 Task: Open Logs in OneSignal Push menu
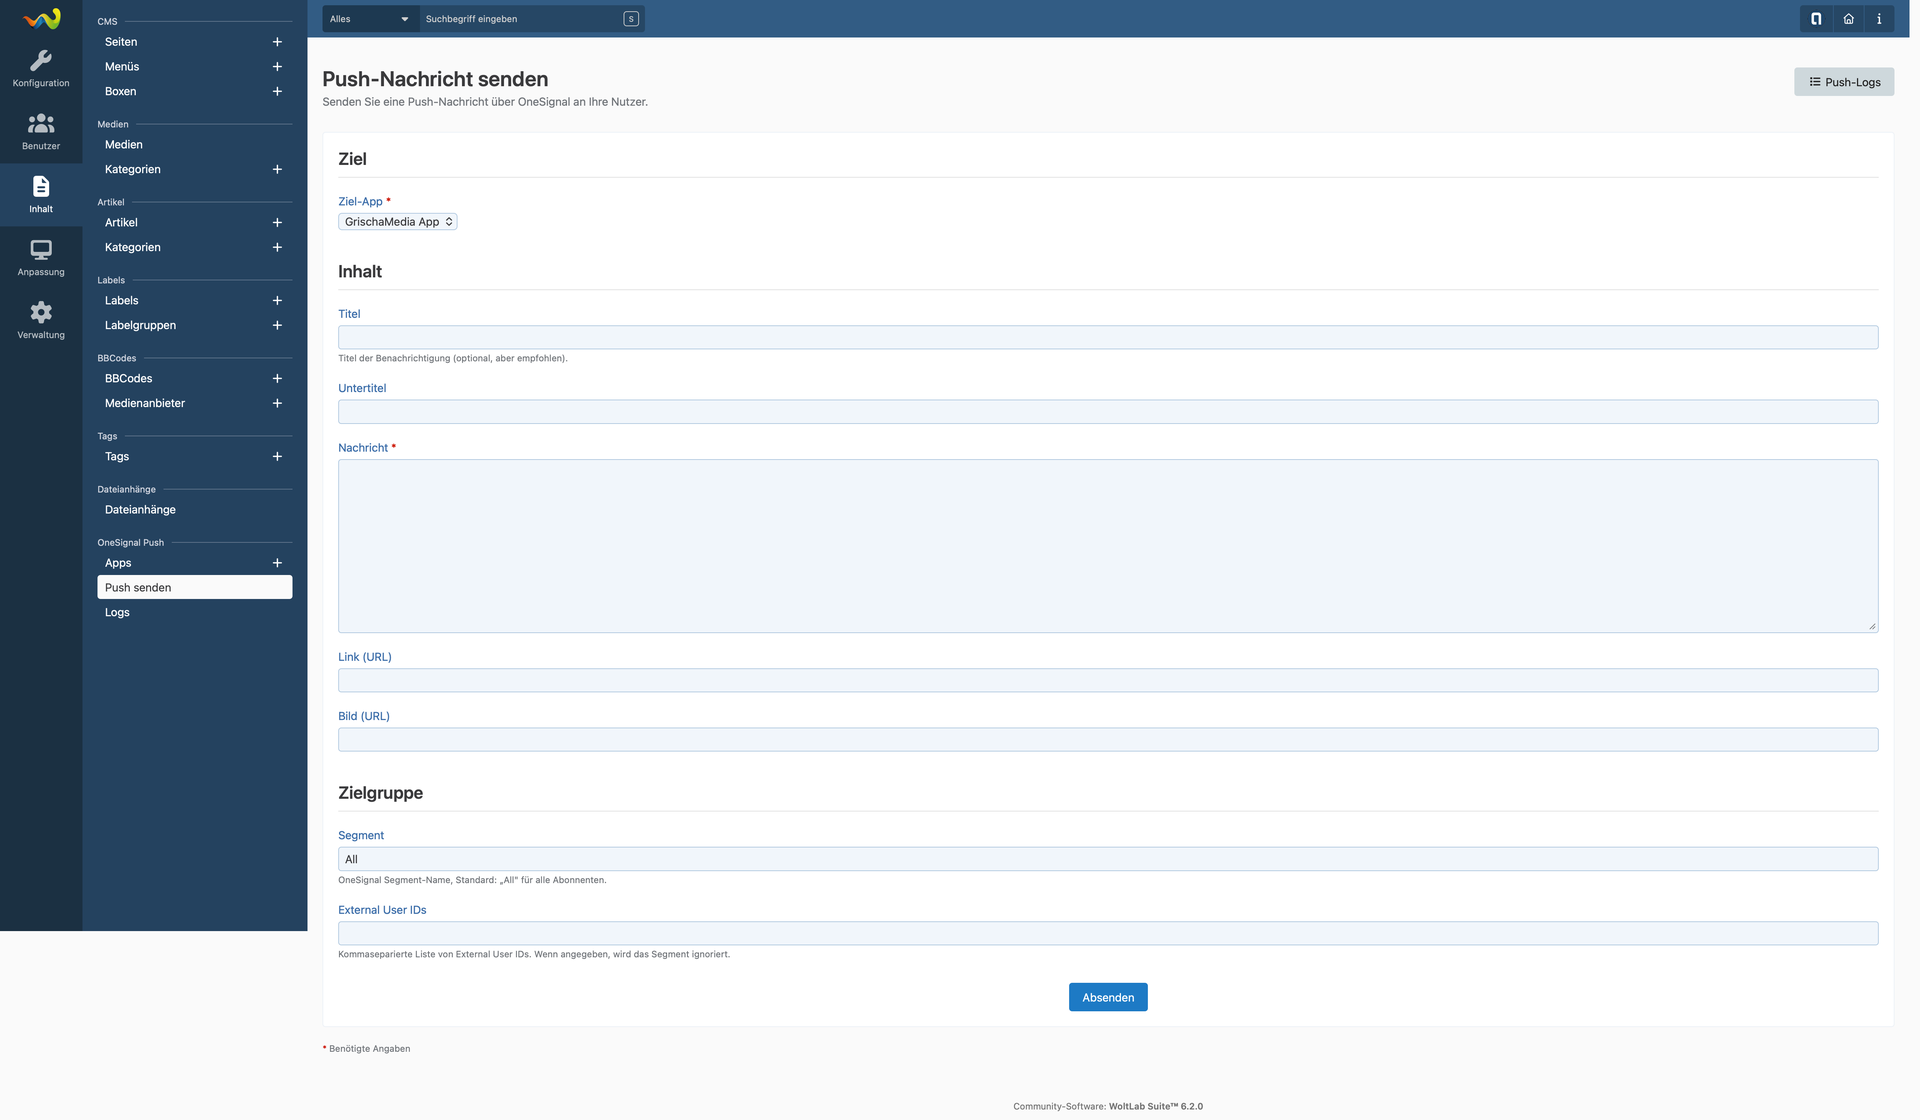tap(117, 613)
